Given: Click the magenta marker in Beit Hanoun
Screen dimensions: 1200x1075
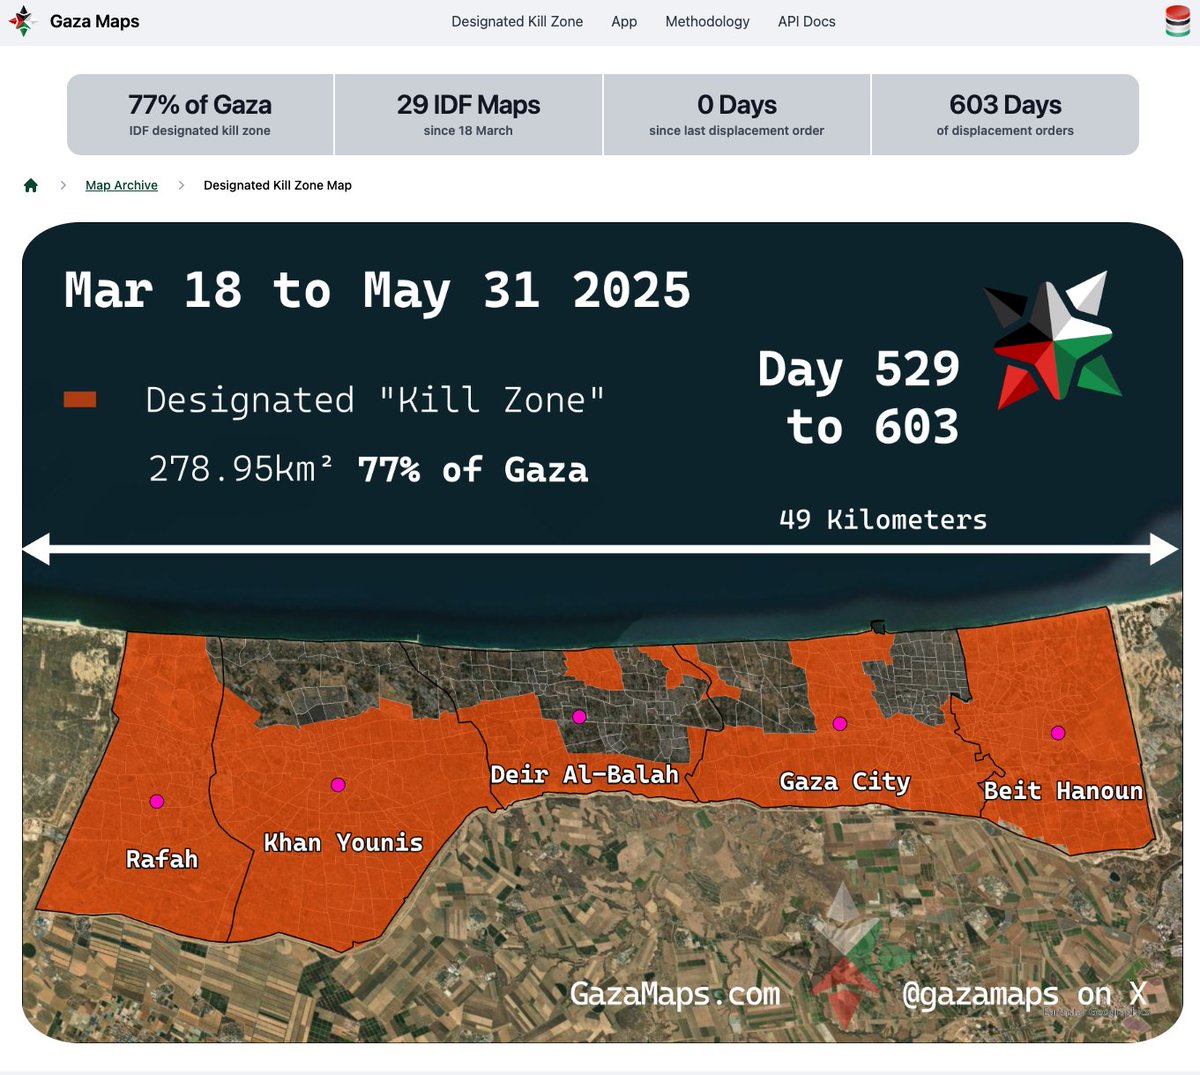Looking at the screenshot, I should point(1058,733).
